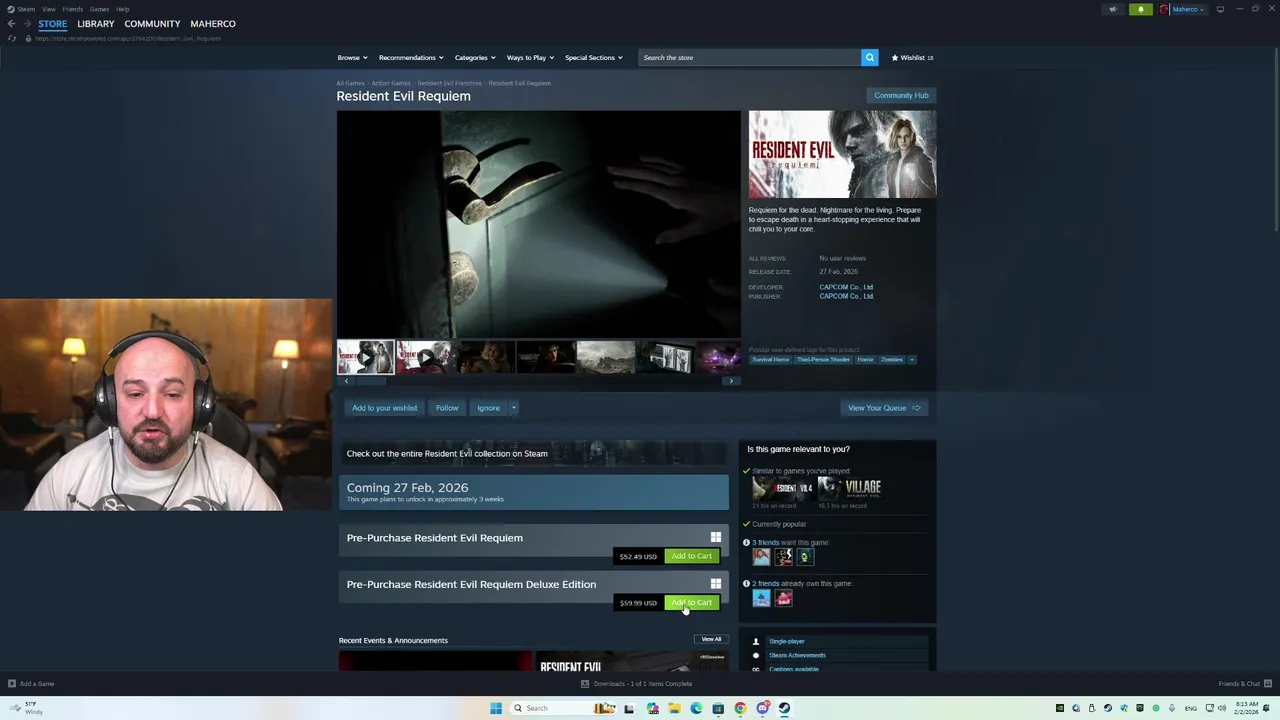Open Discord from taskbar
Viewport: 1280px width, 720px height.
click(762, 708)
